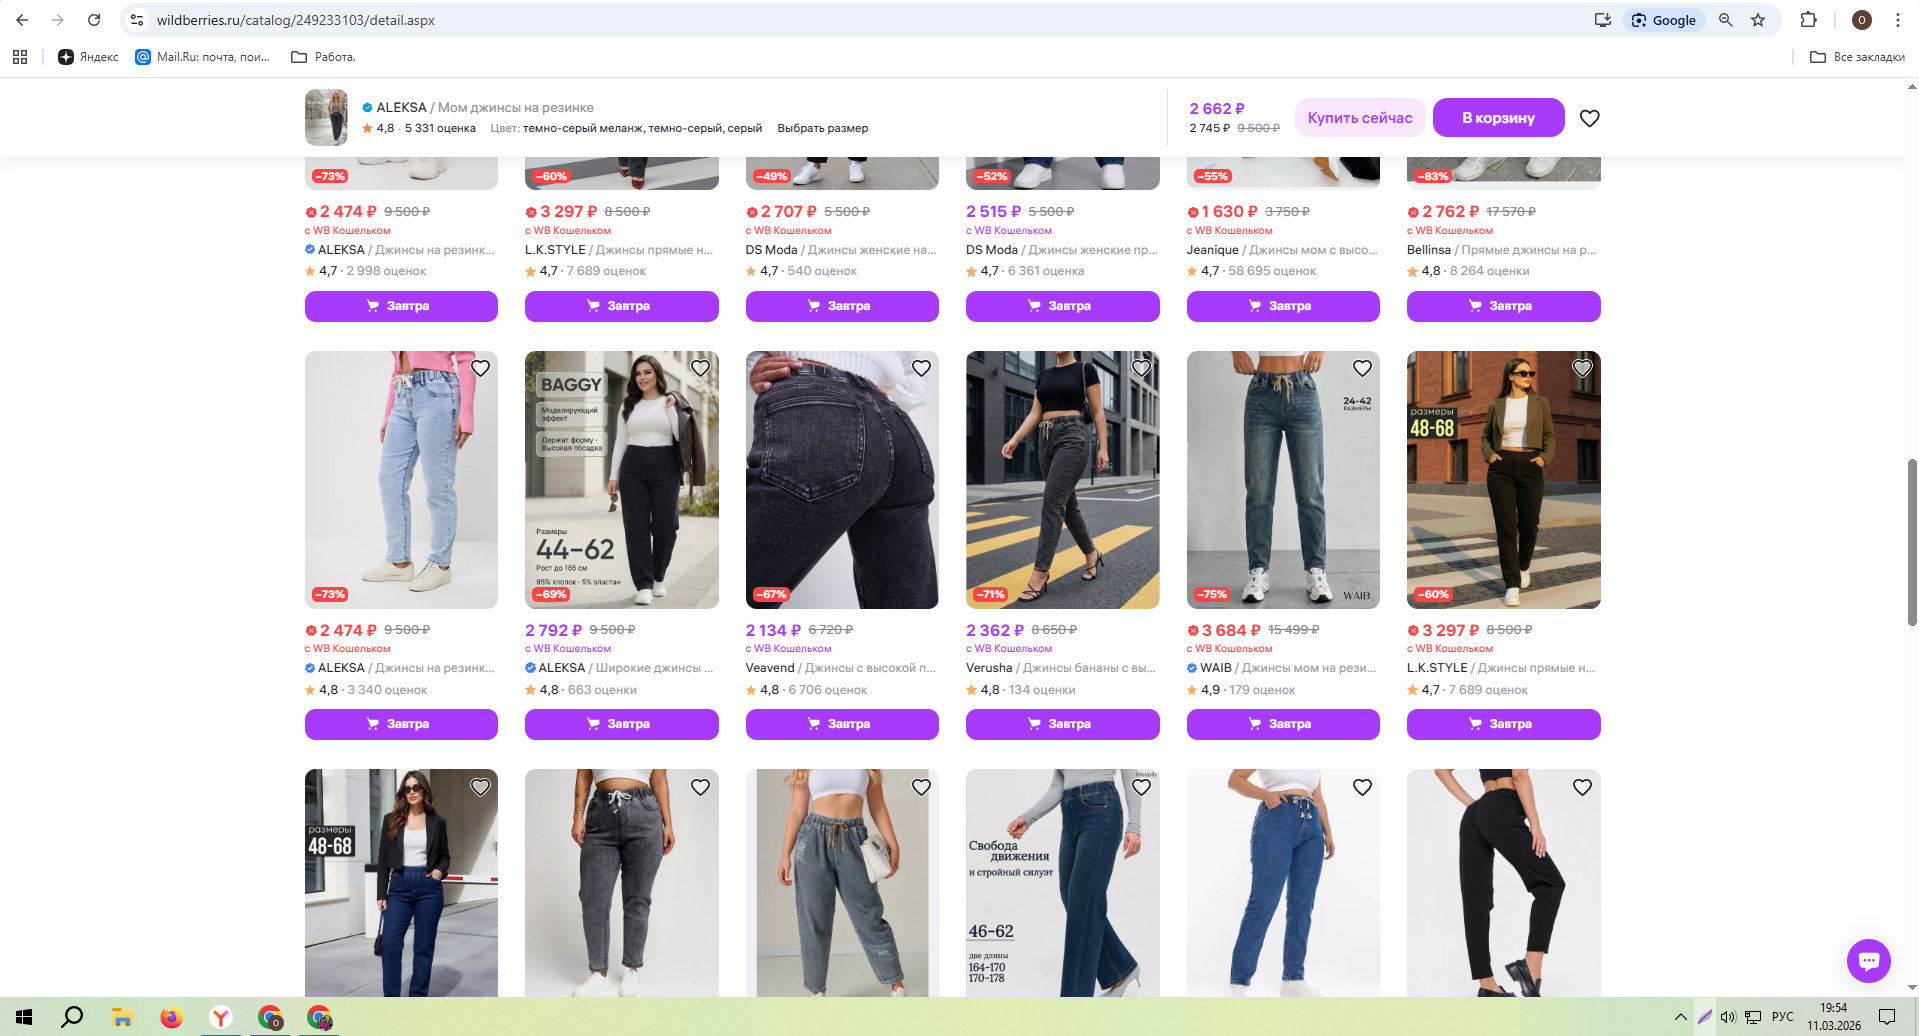Image resolution: width=1919 pixels, height=1036 pixels.
Task: View site information icon in address bar
Action: [x=138, y=20]
